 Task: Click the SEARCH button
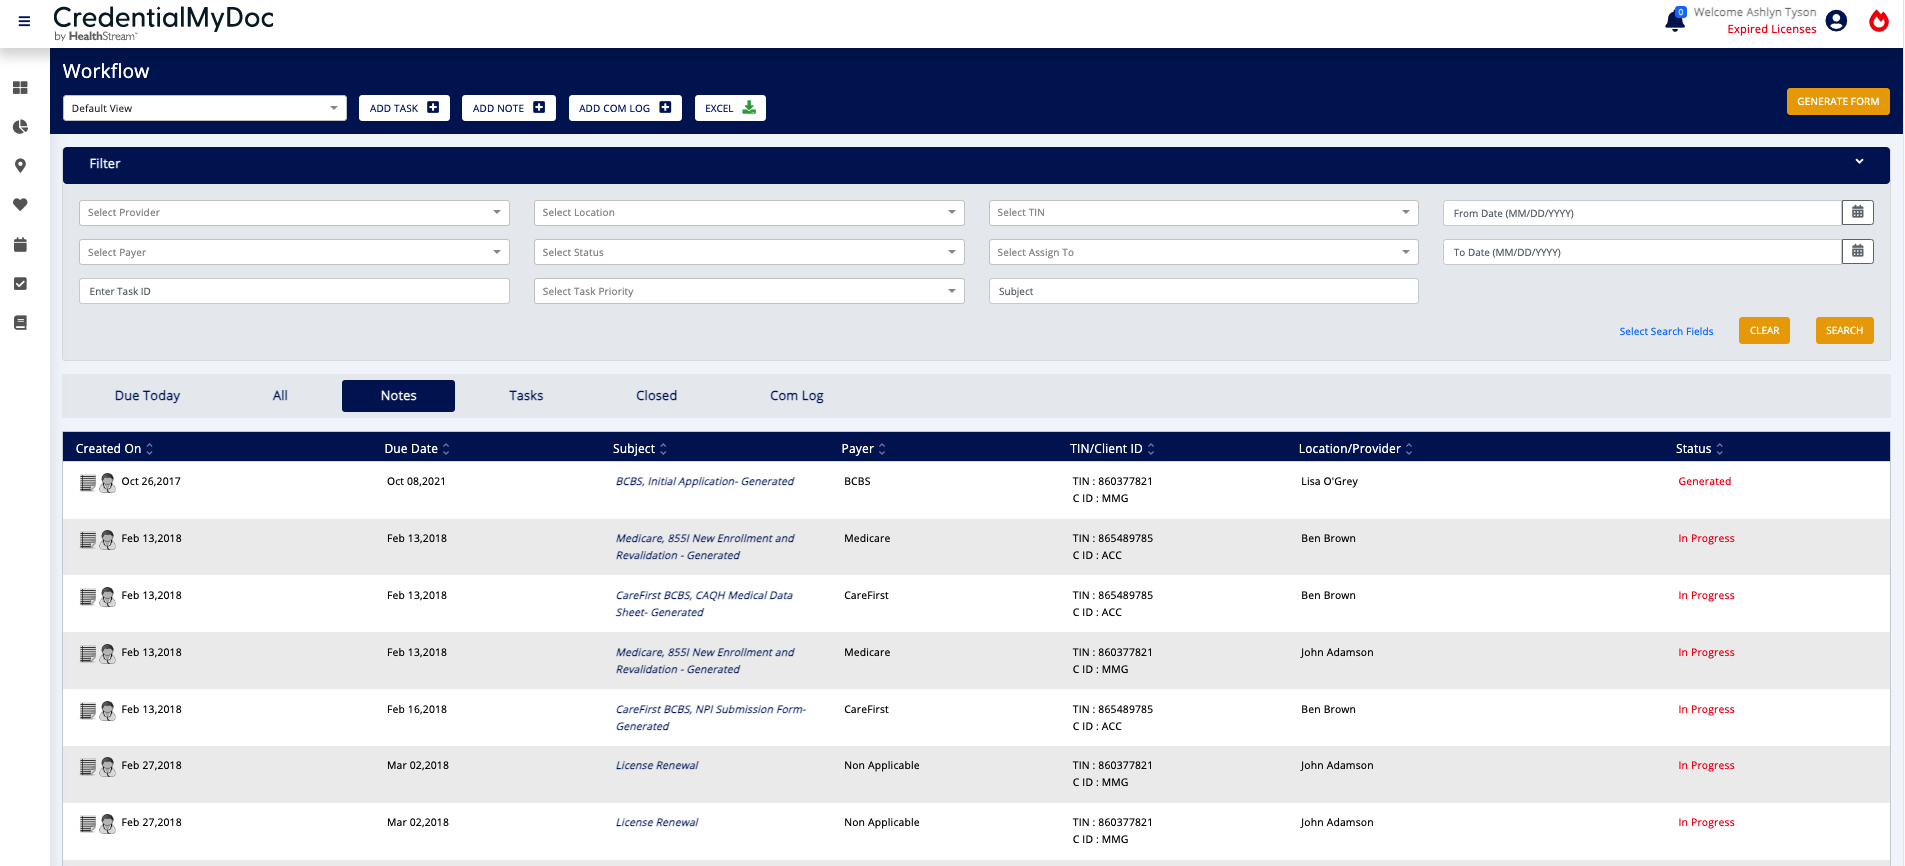pos(1844,330)
